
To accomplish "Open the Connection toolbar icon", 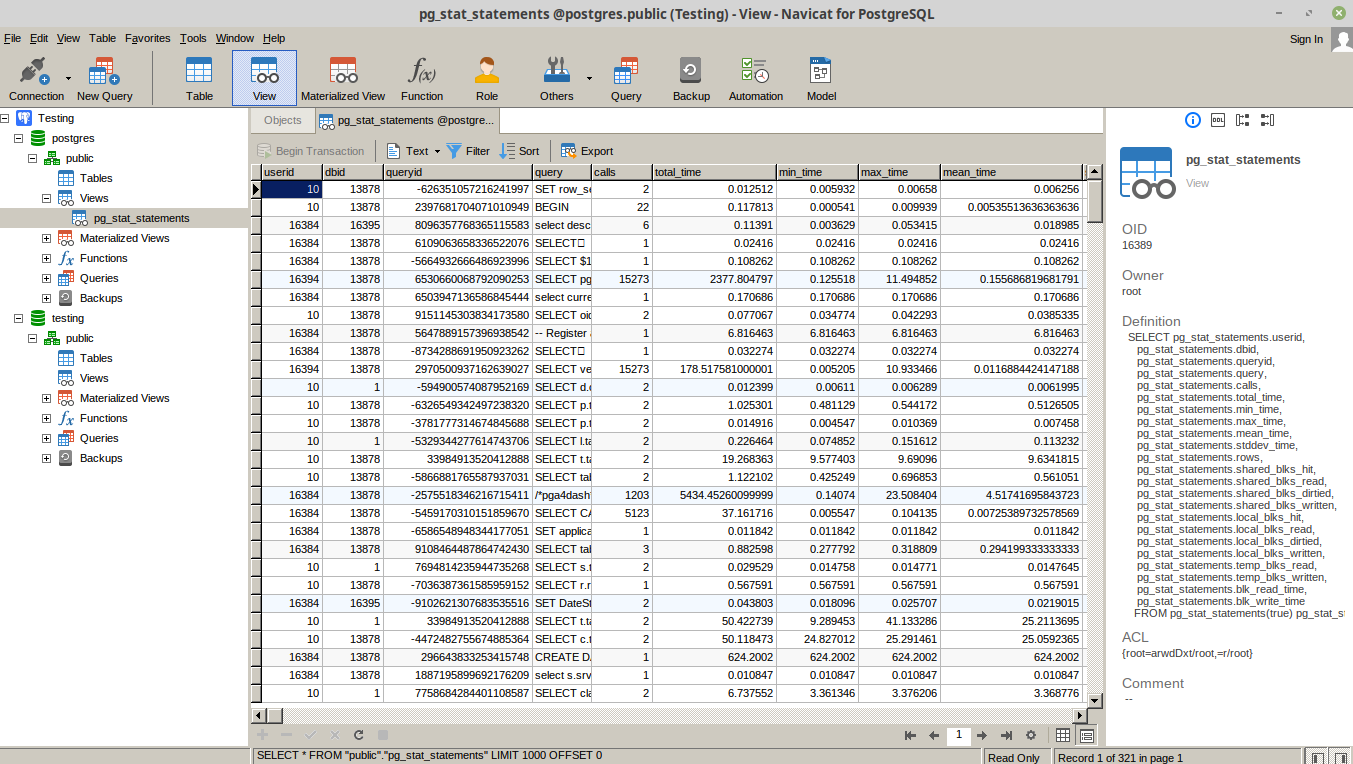I will coord(36,78).
